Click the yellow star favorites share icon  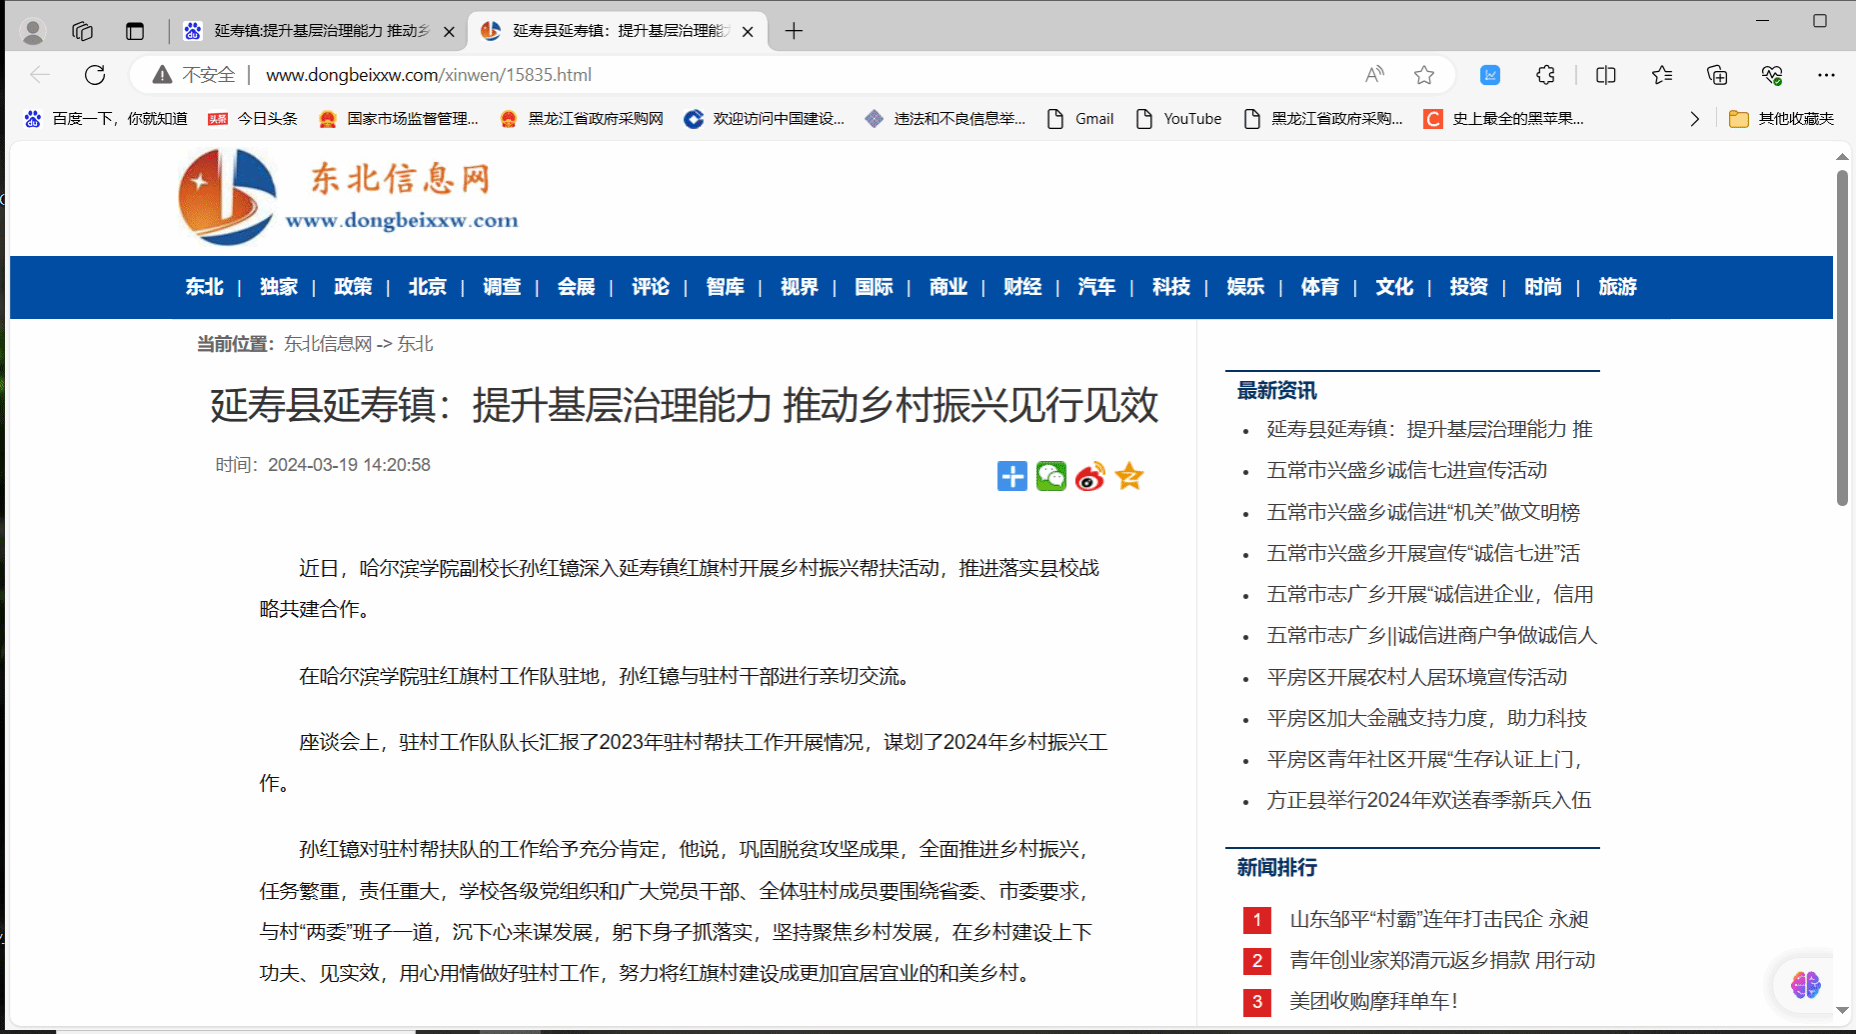coord(1129,476)
